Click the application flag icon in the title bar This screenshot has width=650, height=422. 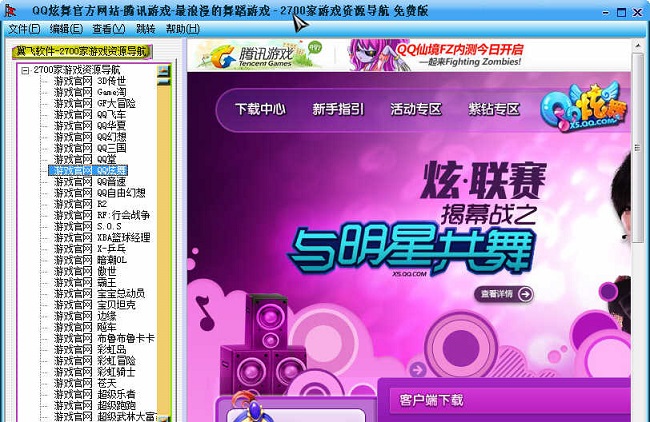click(x=10, y=10)
